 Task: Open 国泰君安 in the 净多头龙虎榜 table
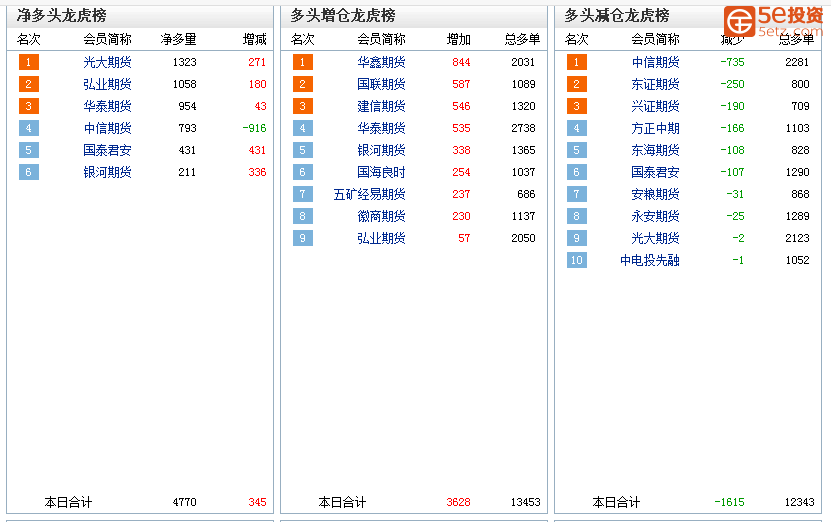click(x=107, y=150)
